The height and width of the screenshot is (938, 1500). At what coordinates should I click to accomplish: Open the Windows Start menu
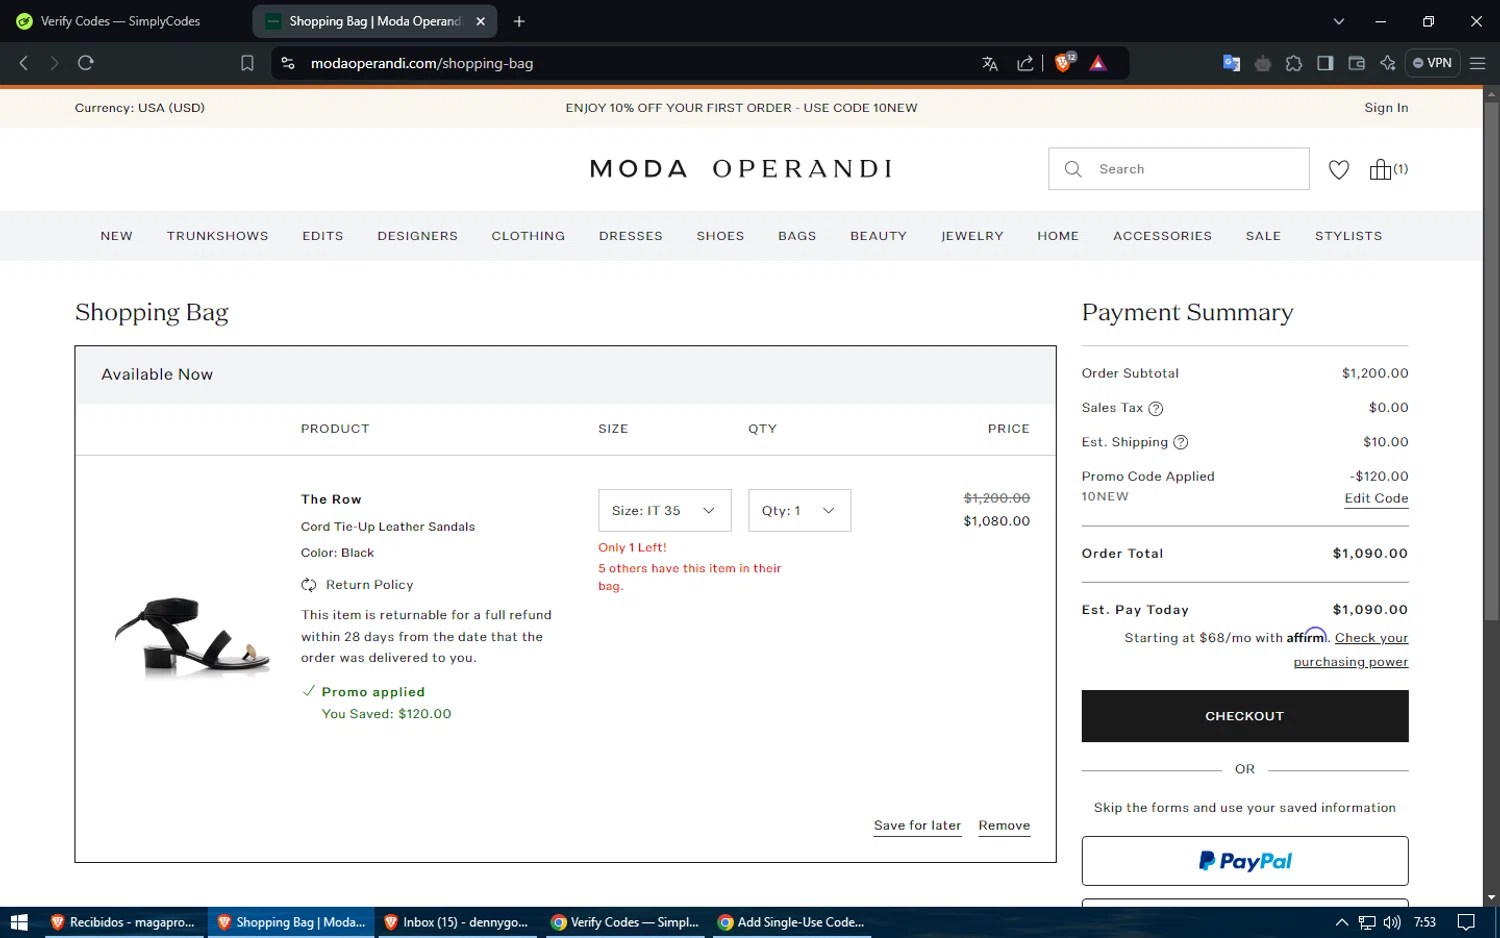tap(19, 922)
